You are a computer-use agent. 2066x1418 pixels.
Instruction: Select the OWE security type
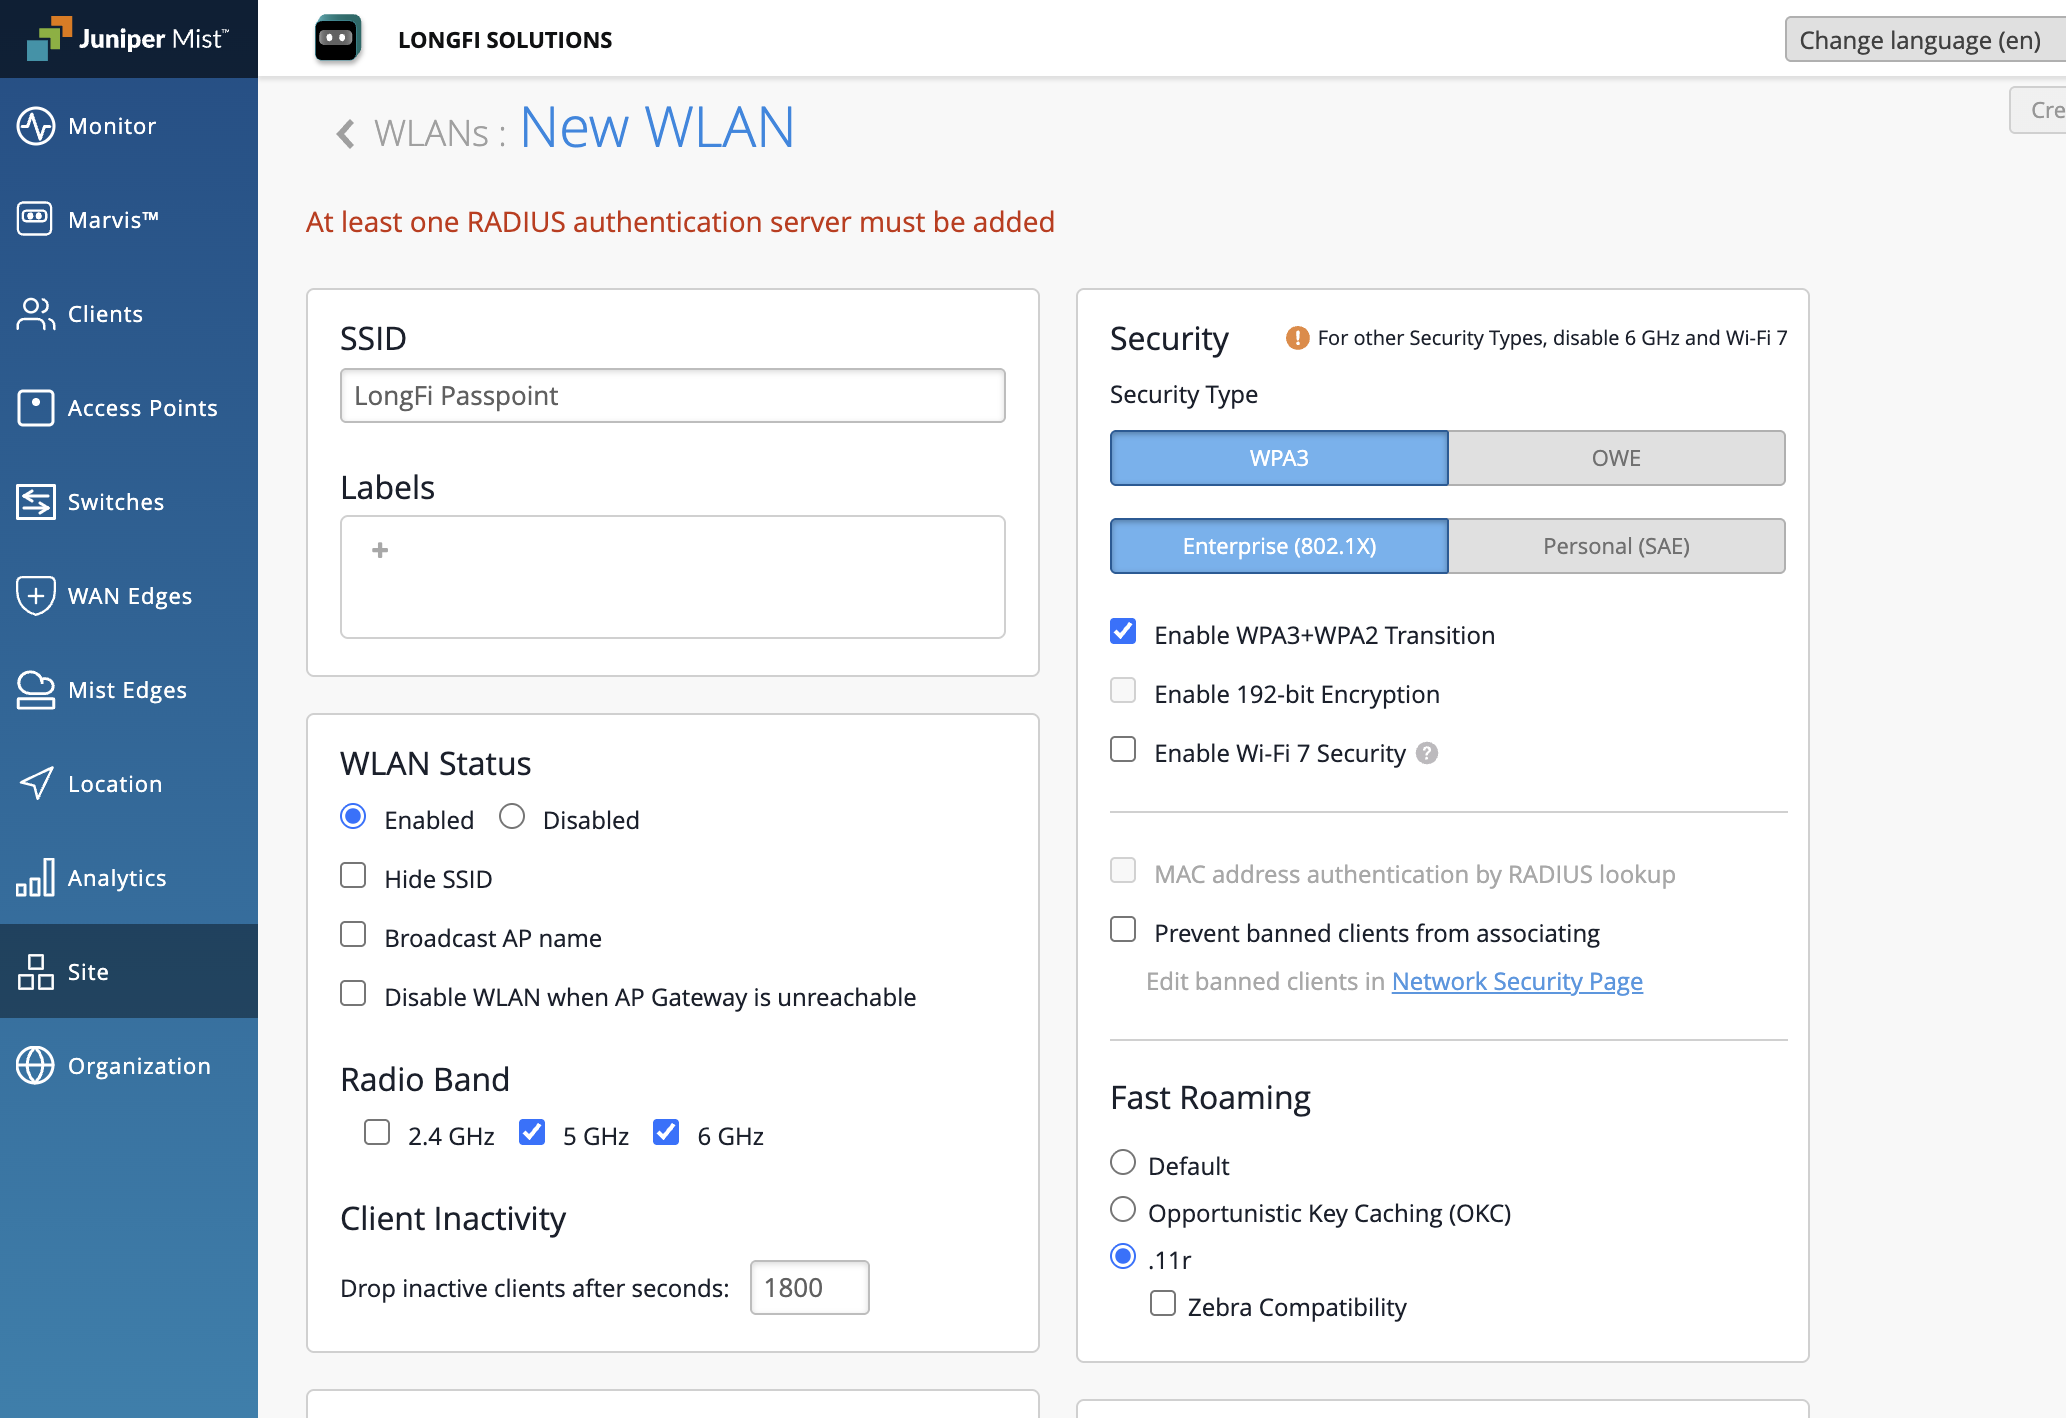[x=1616, y=458]
